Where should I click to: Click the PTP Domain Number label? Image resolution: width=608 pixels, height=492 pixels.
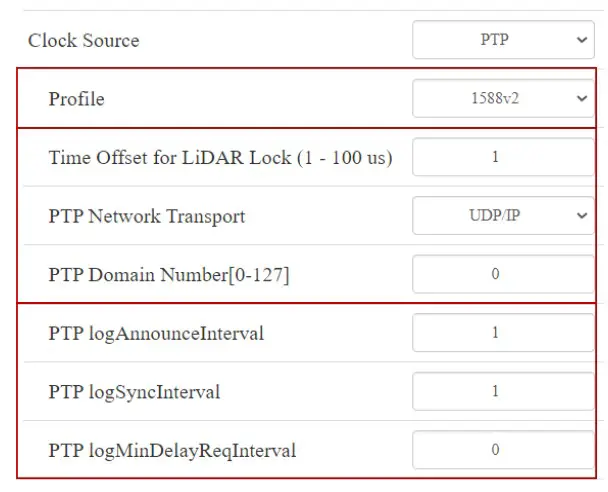tap(168, 275)
